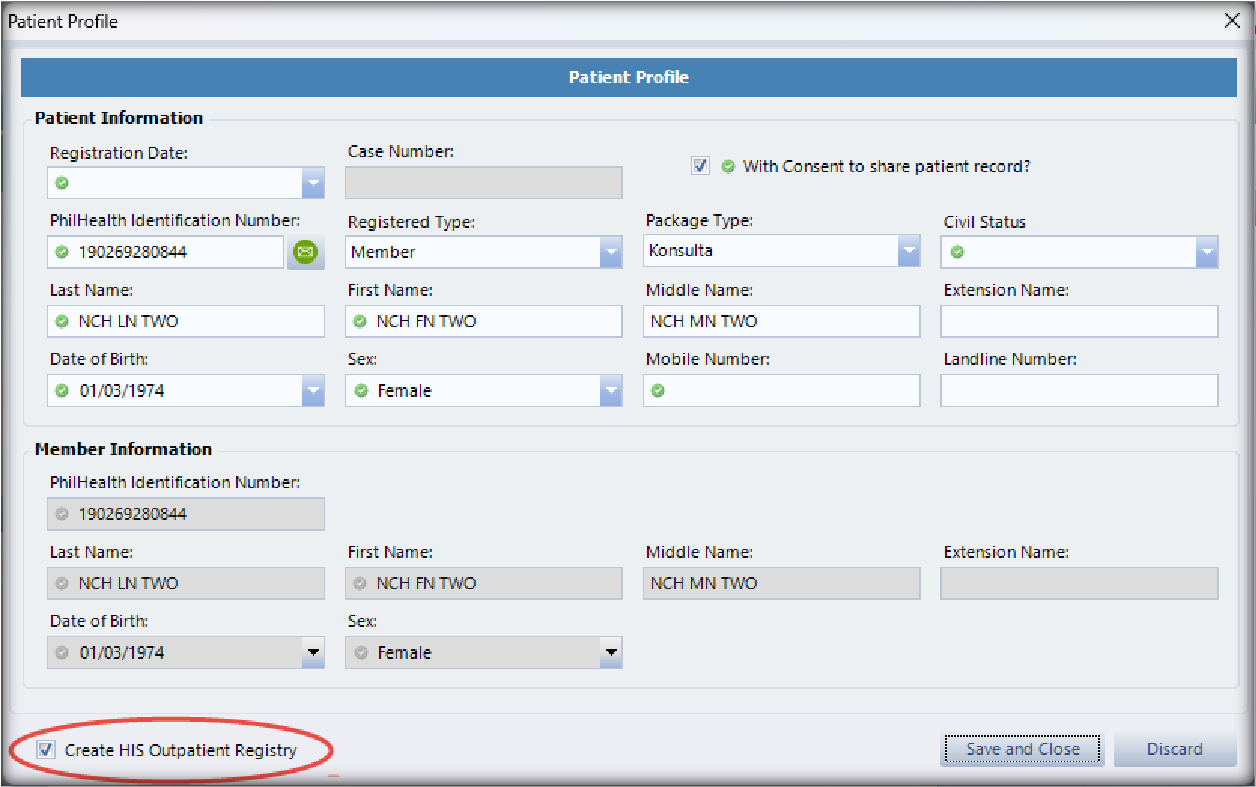Toggle the consent to share patient record checkbox
1256x787 pixels.
pos(700,166)
